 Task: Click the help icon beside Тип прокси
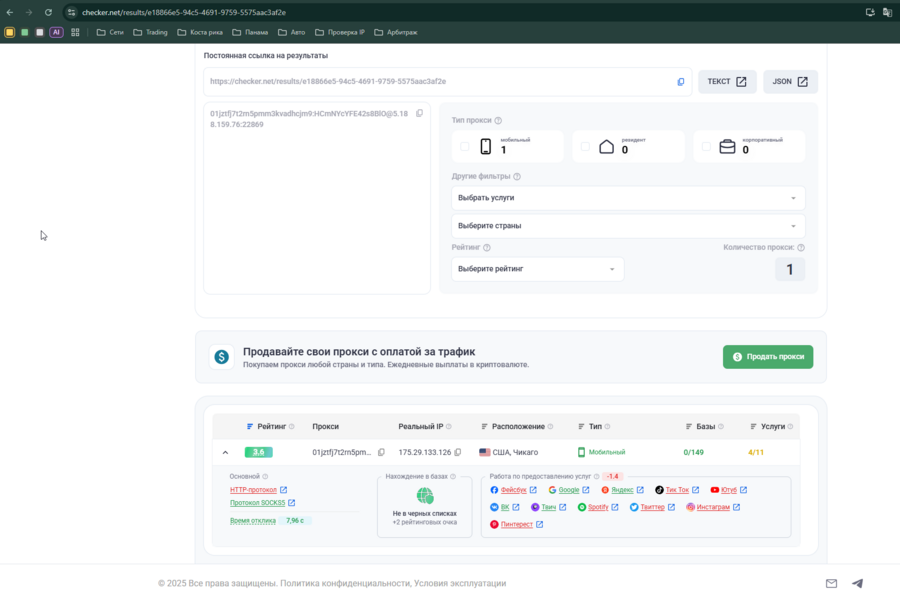[498, 120]
